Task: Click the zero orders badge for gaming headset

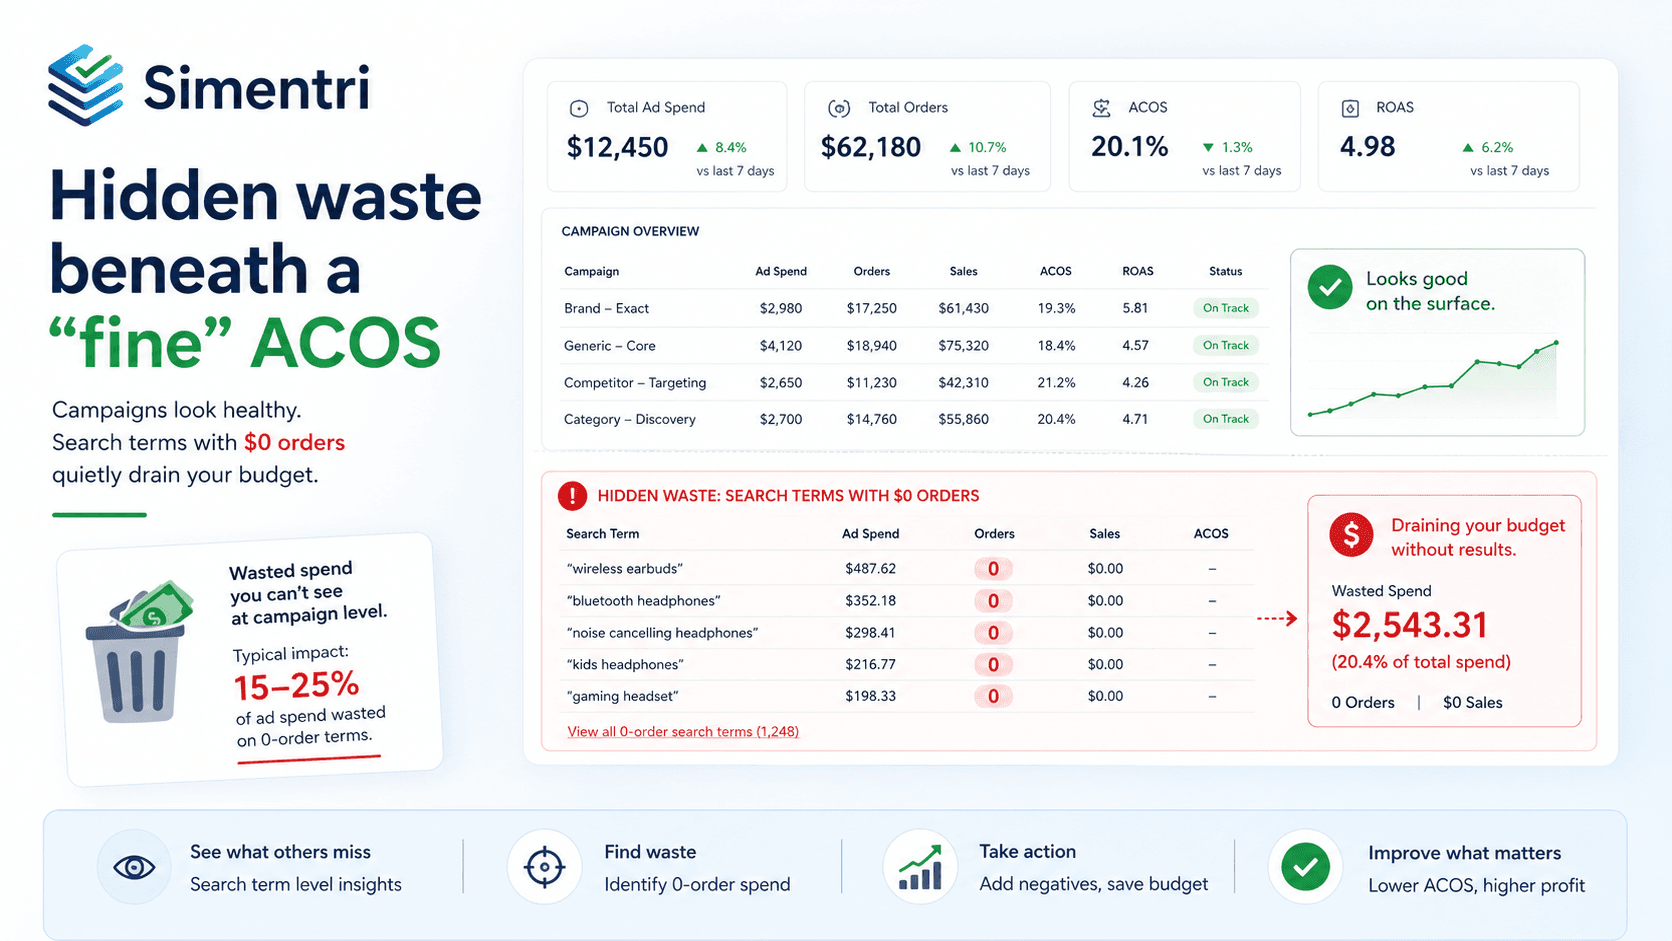Action: pos(993,696)
